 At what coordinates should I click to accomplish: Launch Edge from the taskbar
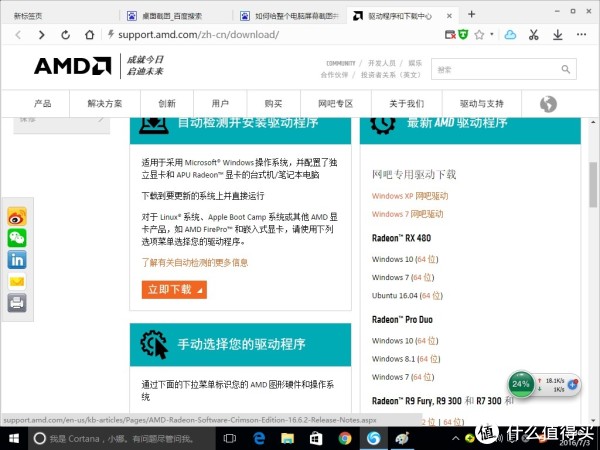tap(259, 438)
